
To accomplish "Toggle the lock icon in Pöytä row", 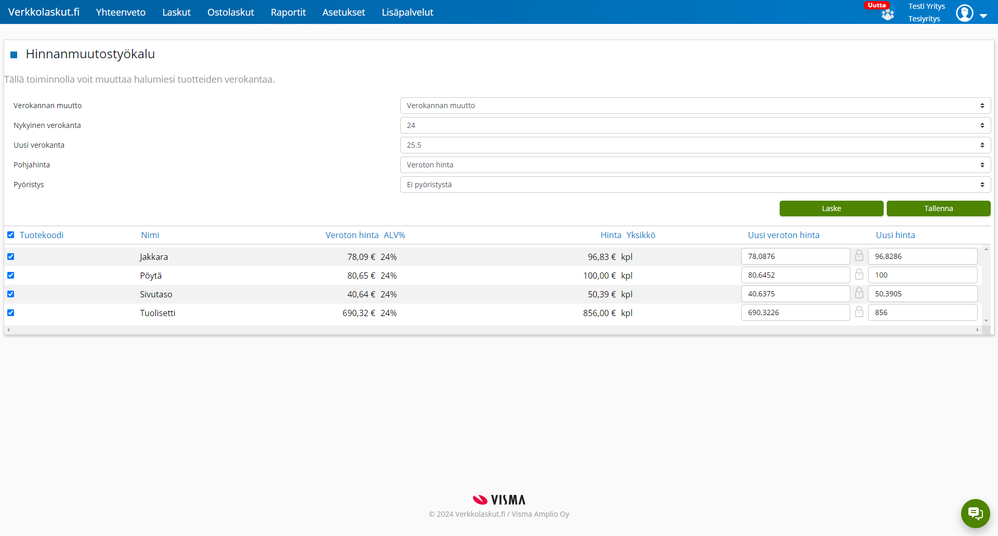I will 859,275.
